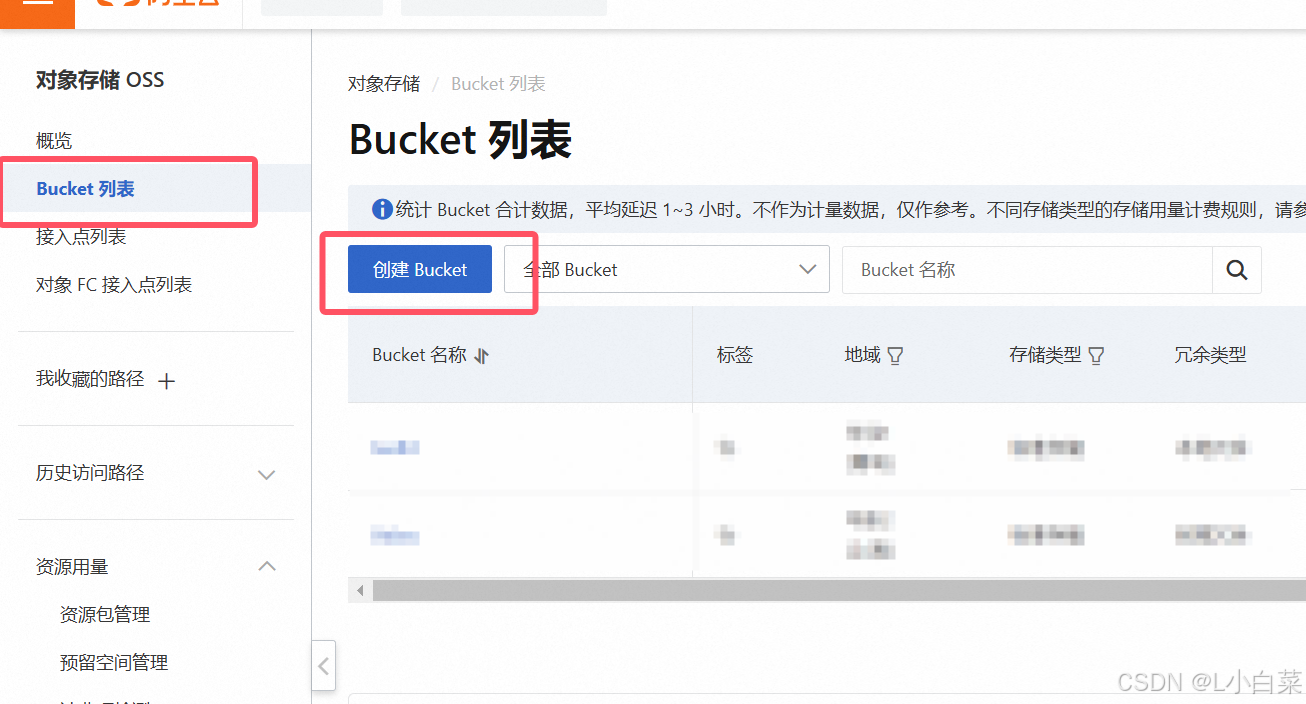The width and height of the screenshot is (1306, 704).
Task: Click the search magnifier icon
Action: (1237, 270)
